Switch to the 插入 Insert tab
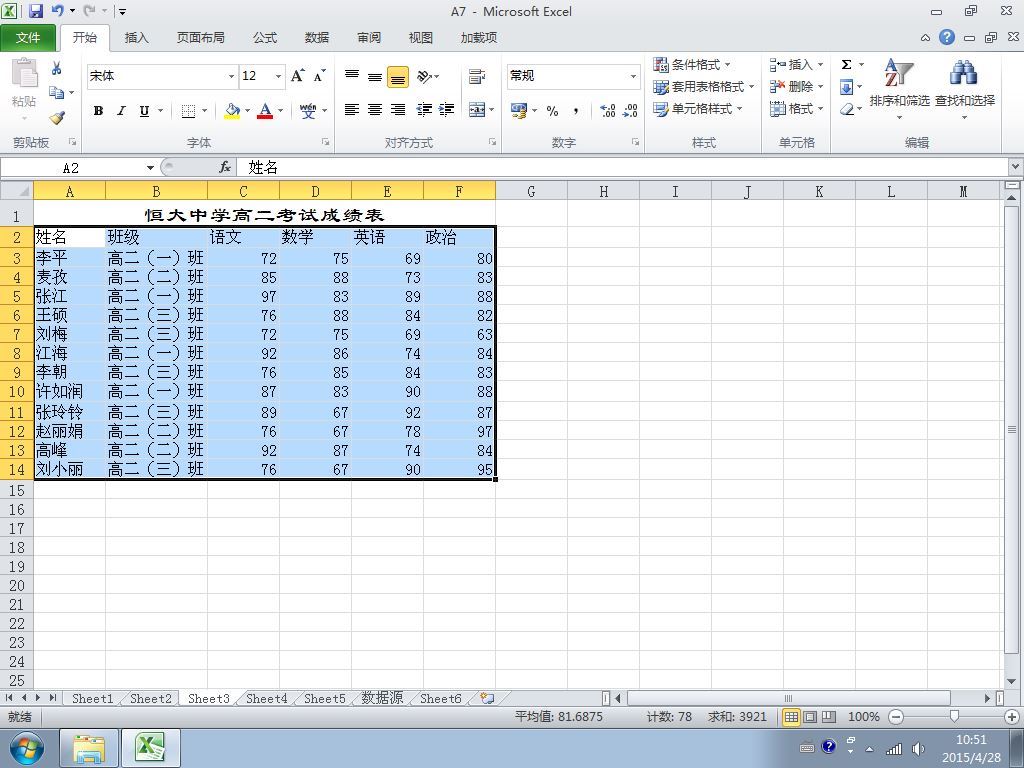 [x=136, y=38]
